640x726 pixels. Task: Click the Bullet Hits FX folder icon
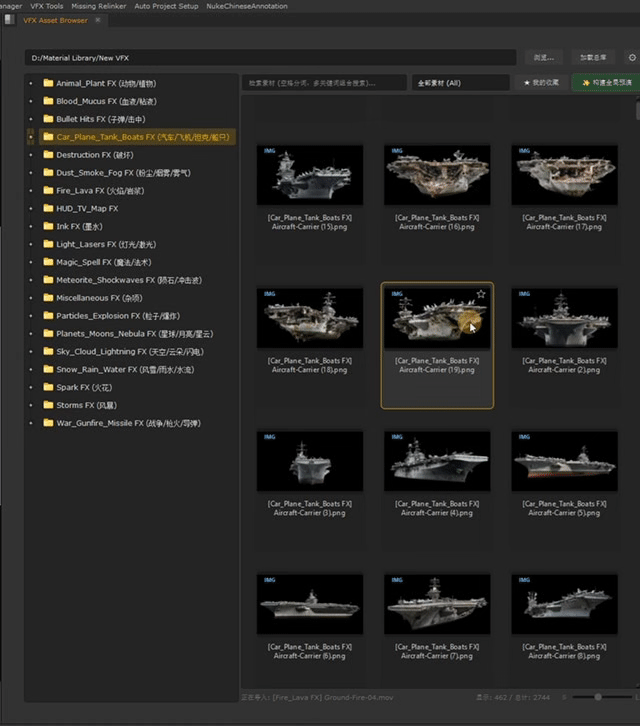coord(48,119)
